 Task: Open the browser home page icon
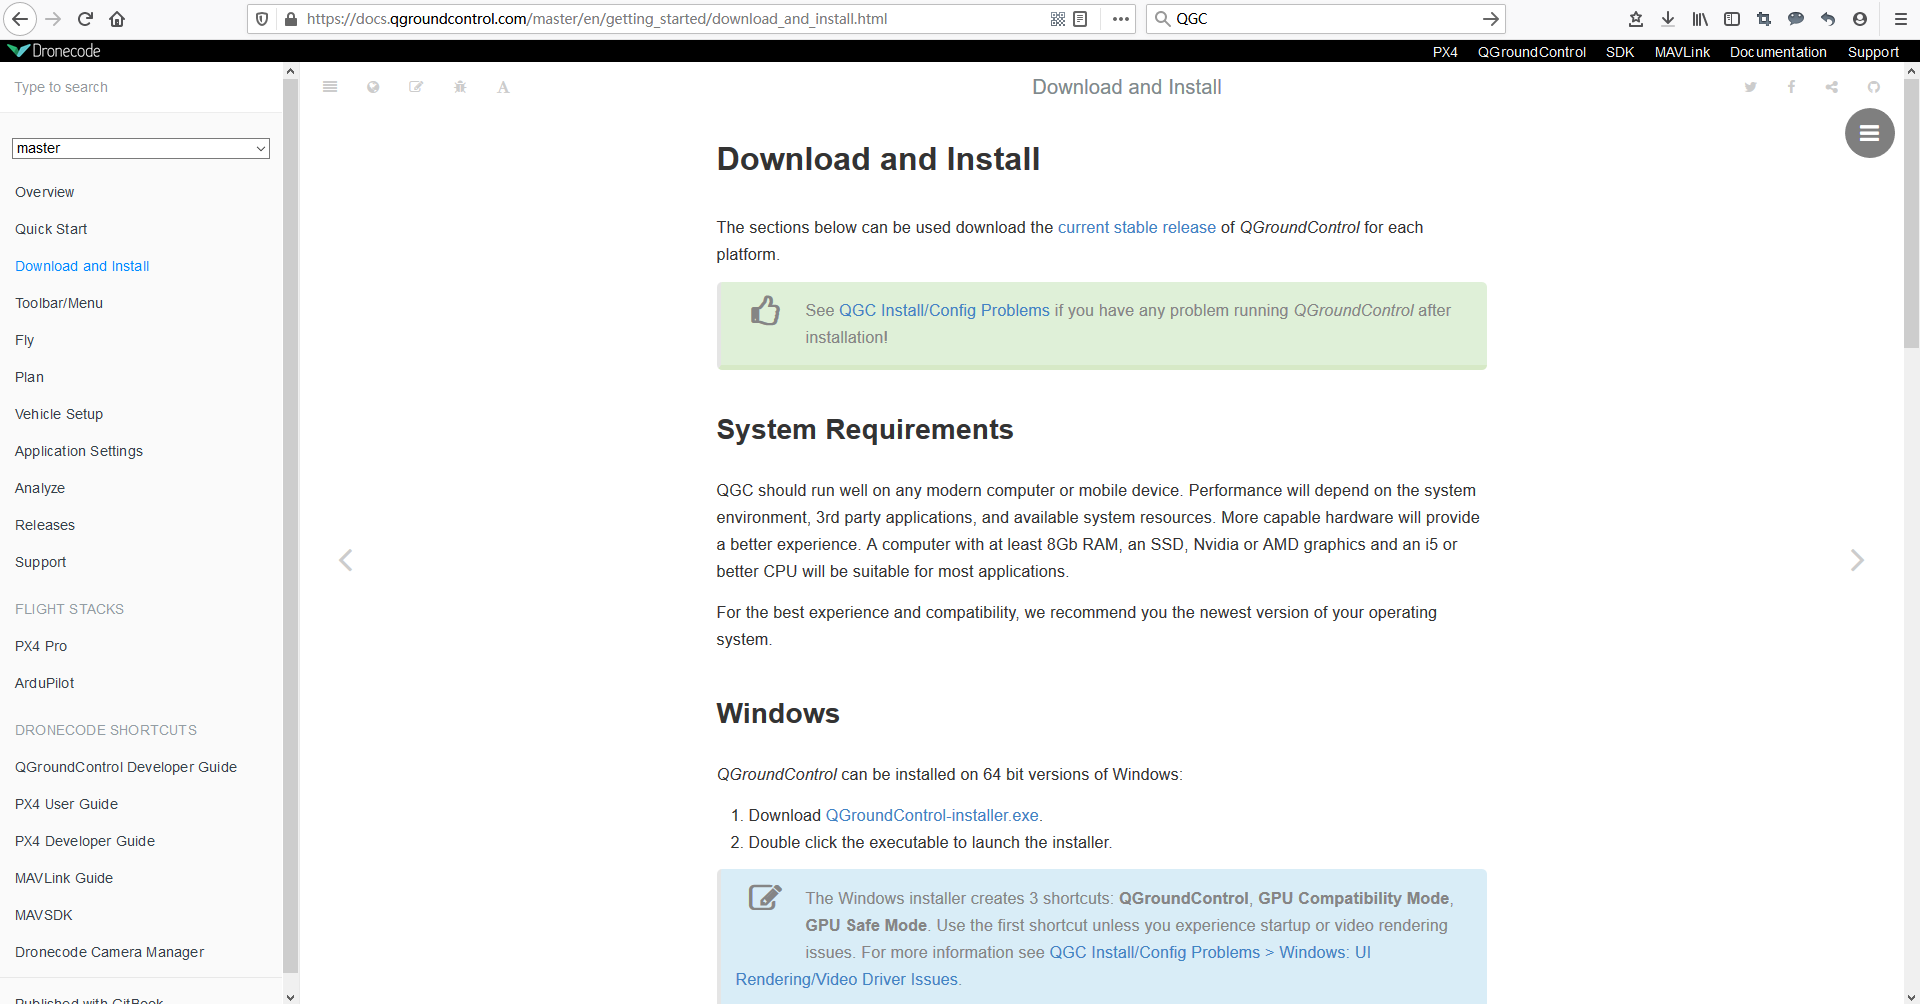point(117,19)
